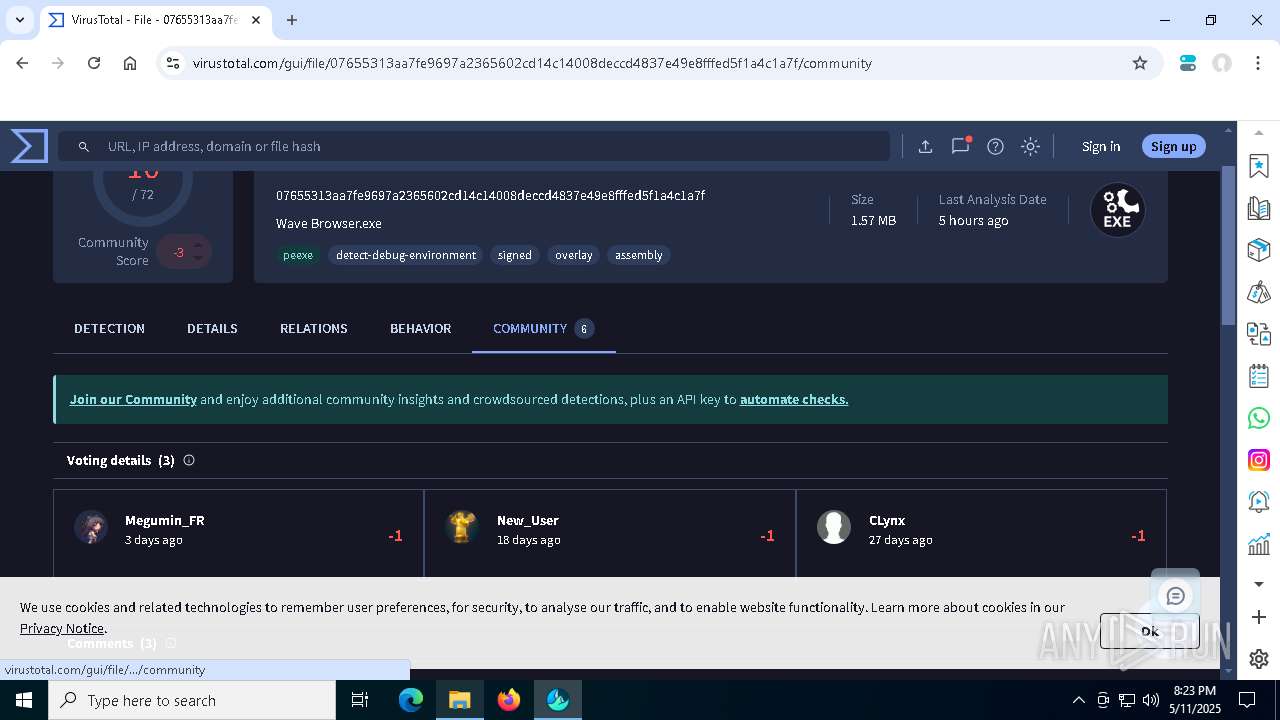Click the Join our Community link
Screen dimensions: 1280x720
(133, 399)
